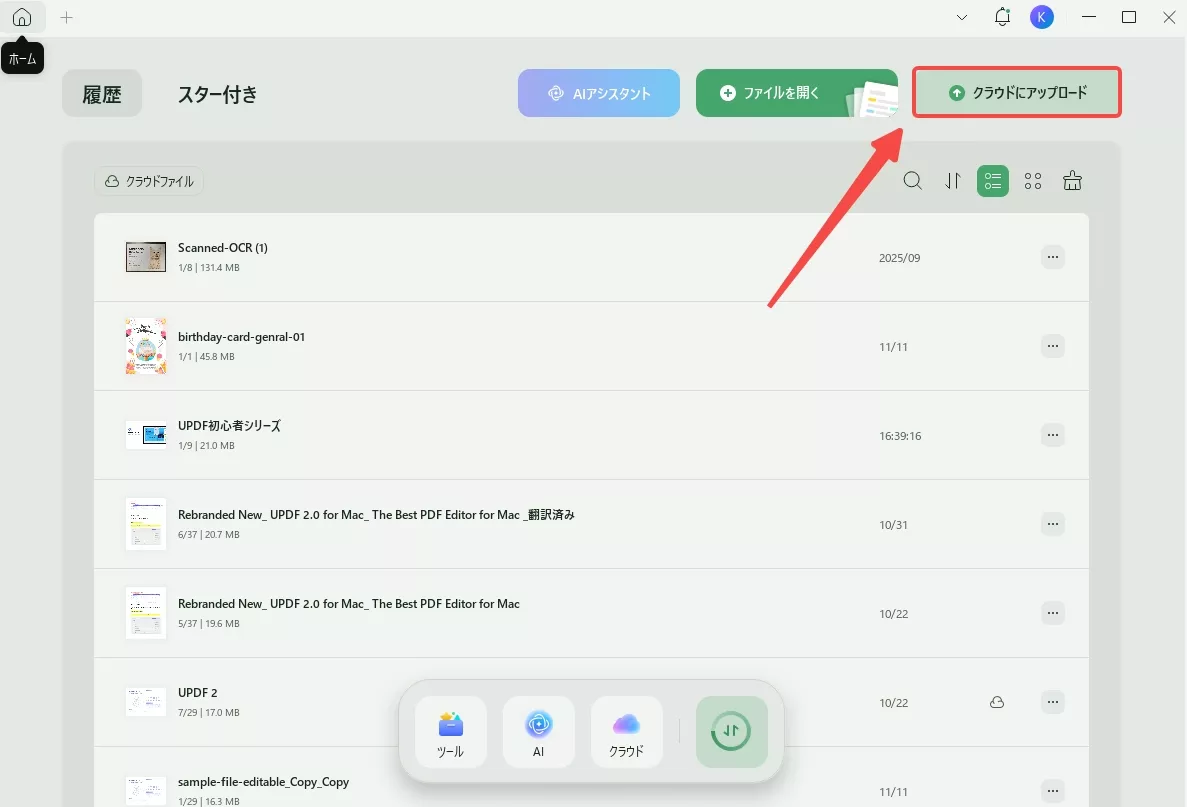Image resolution: width=1187 pixels, height=807 pixels.
Task: Switch to the 履歴 tab
Action: point(101,93)
